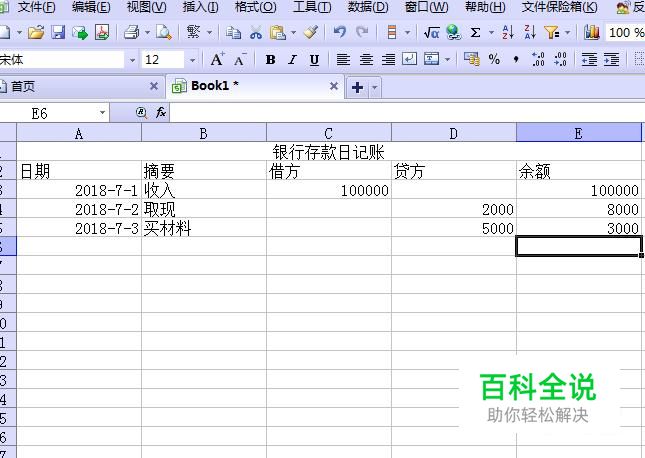Image resolution: width=645 pixels, height=458 pixels.
Task: Align text right
Action: coord(388,60)
